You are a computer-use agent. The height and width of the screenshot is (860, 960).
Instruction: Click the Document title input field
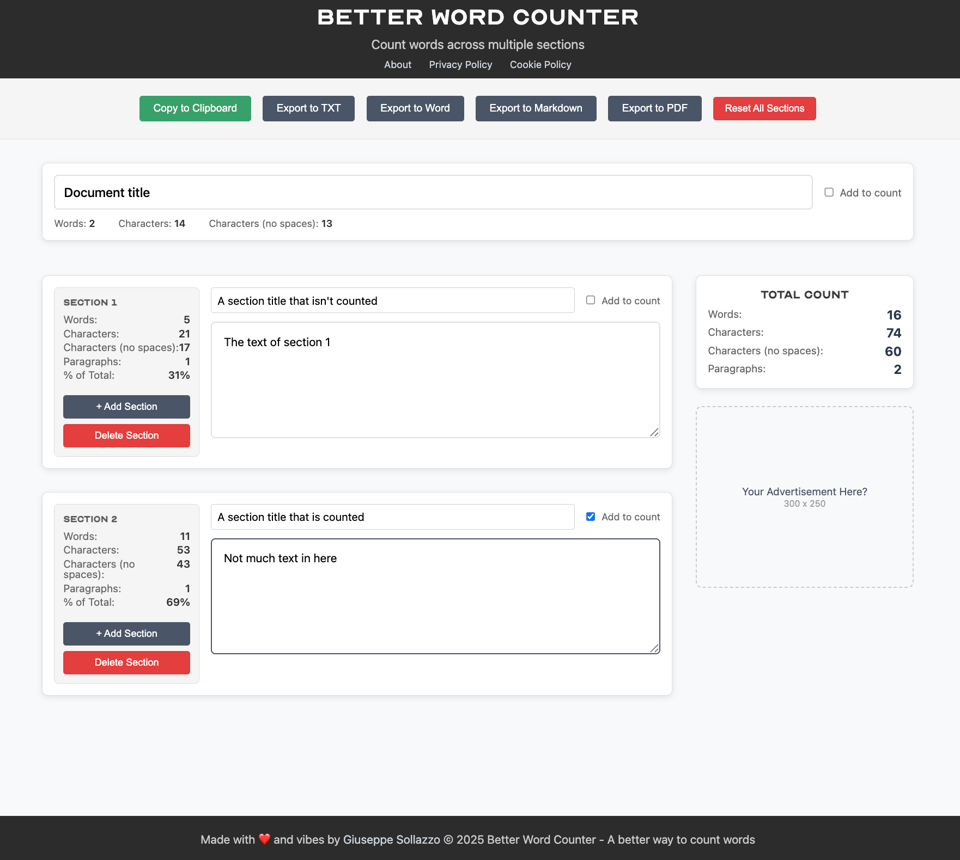(432, 192)
